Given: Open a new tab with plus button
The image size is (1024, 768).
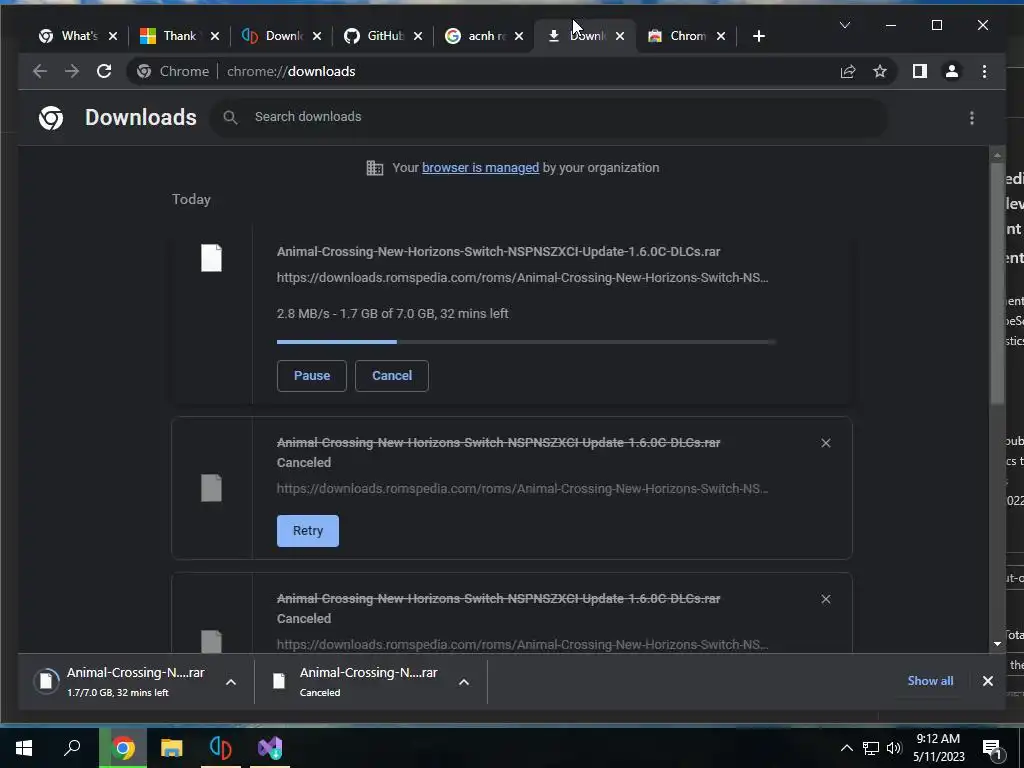Looking at the screenshot, I should click(758, 36).
